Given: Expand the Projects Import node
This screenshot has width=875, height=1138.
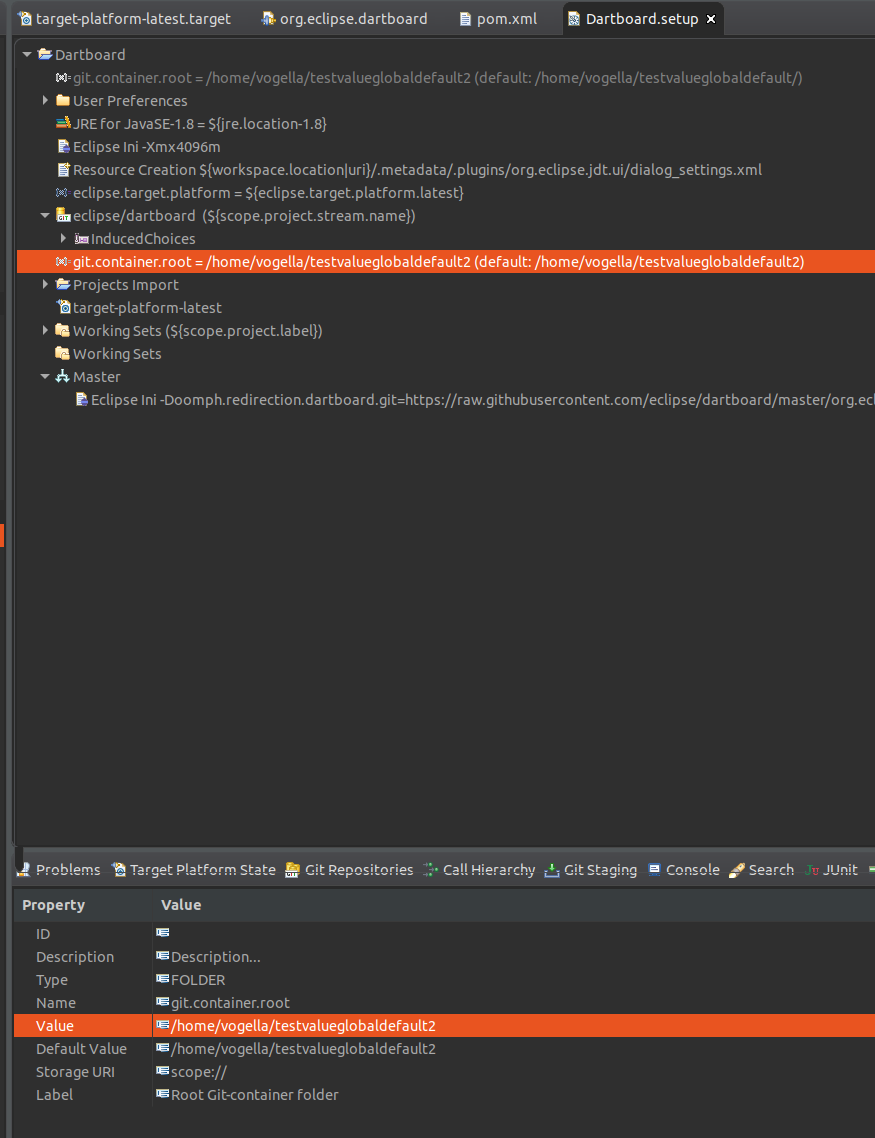Looking at the screenshot, I should point(45,284).
